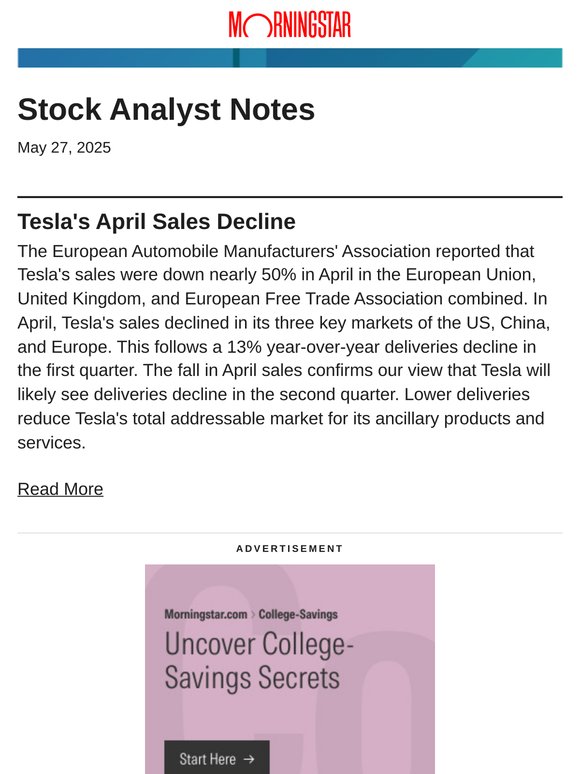Open the Read More link
580x774 pixels.
(x=60, y=489)
